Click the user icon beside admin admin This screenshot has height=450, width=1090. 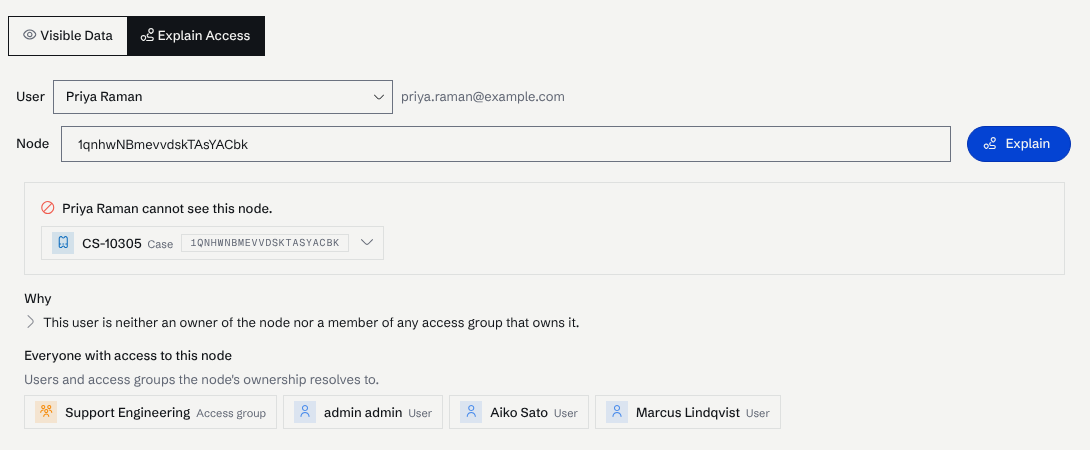click(304, 412)
